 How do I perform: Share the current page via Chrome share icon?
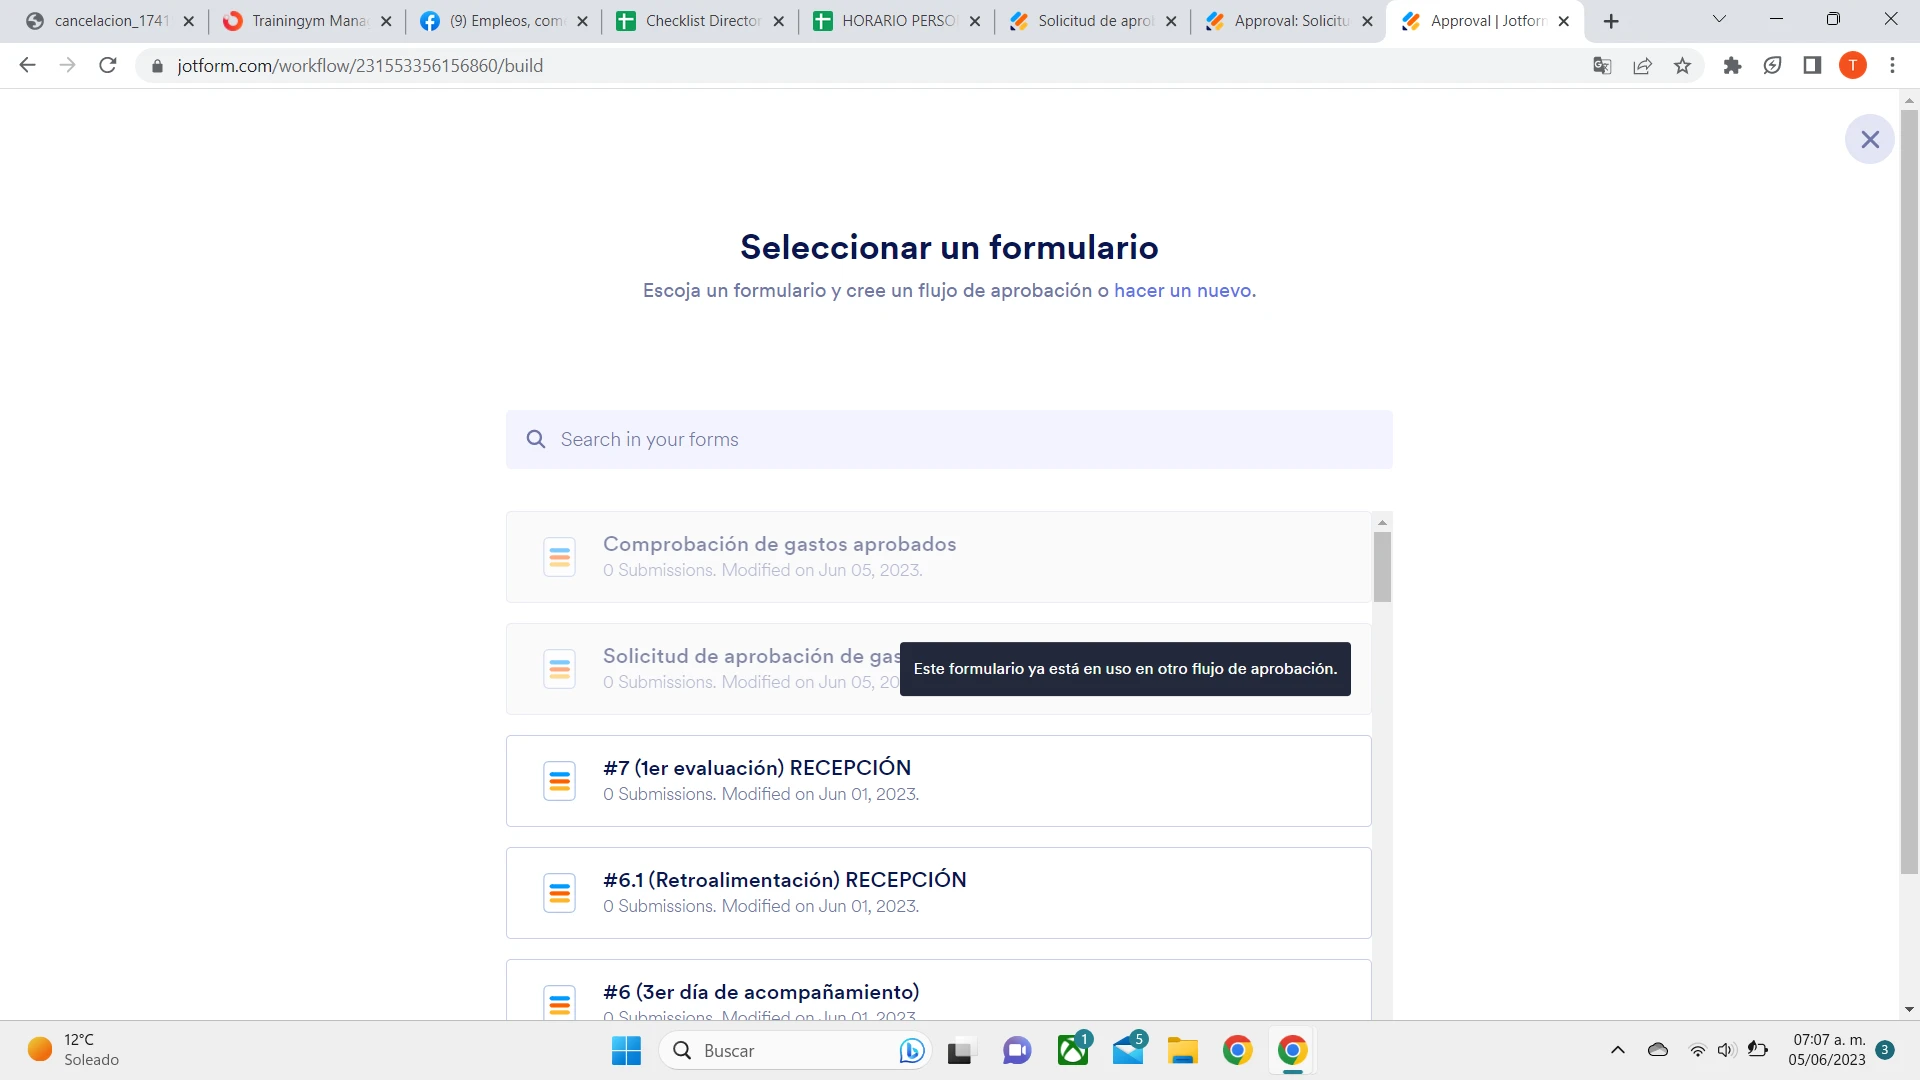coord(1643,65)
